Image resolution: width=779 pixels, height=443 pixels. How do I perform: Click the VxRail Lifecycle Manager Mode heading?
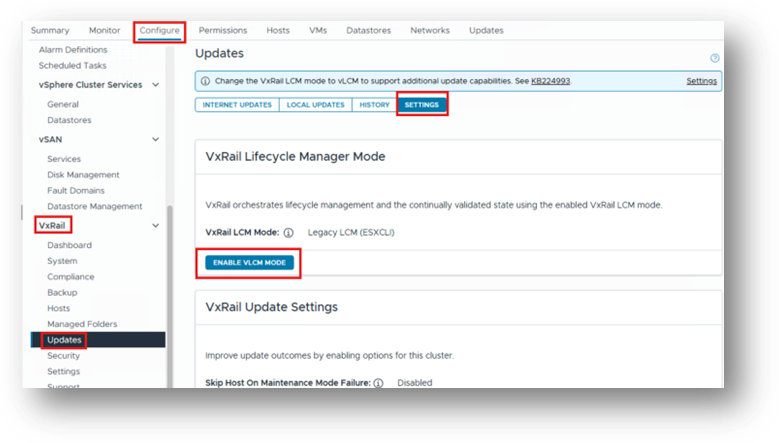point(295,156)
